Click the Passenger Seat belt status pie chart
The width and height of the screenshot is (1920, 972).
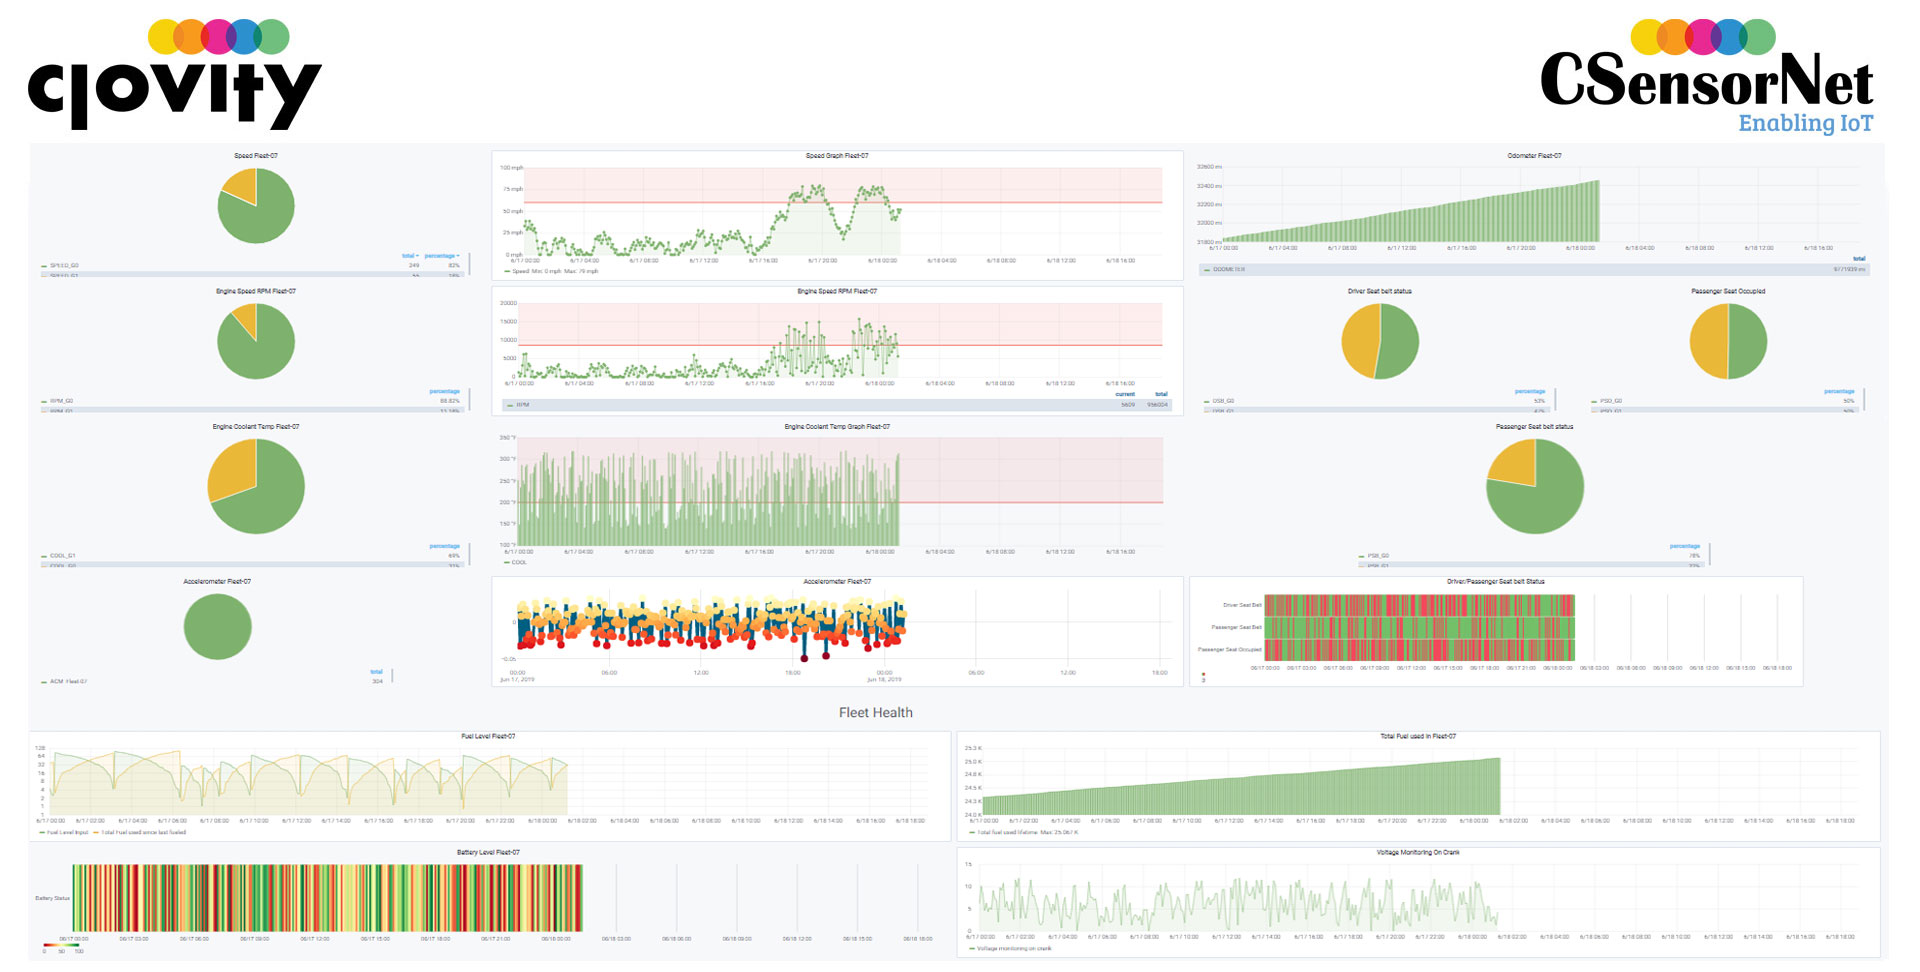[1535, 486]
